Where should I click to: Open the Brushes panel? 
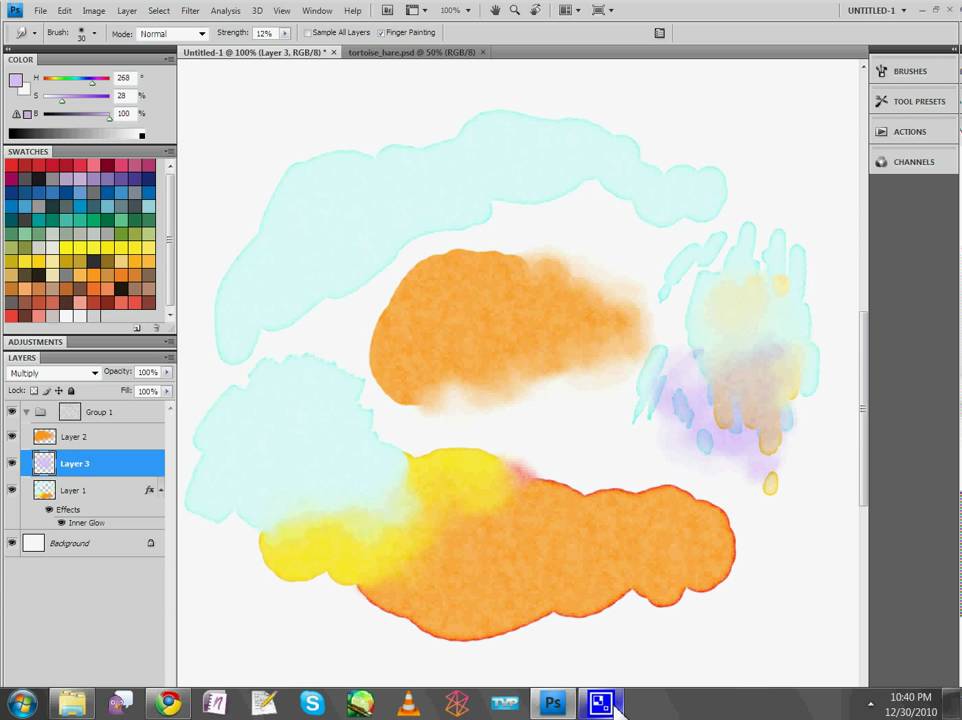[909, 71]
